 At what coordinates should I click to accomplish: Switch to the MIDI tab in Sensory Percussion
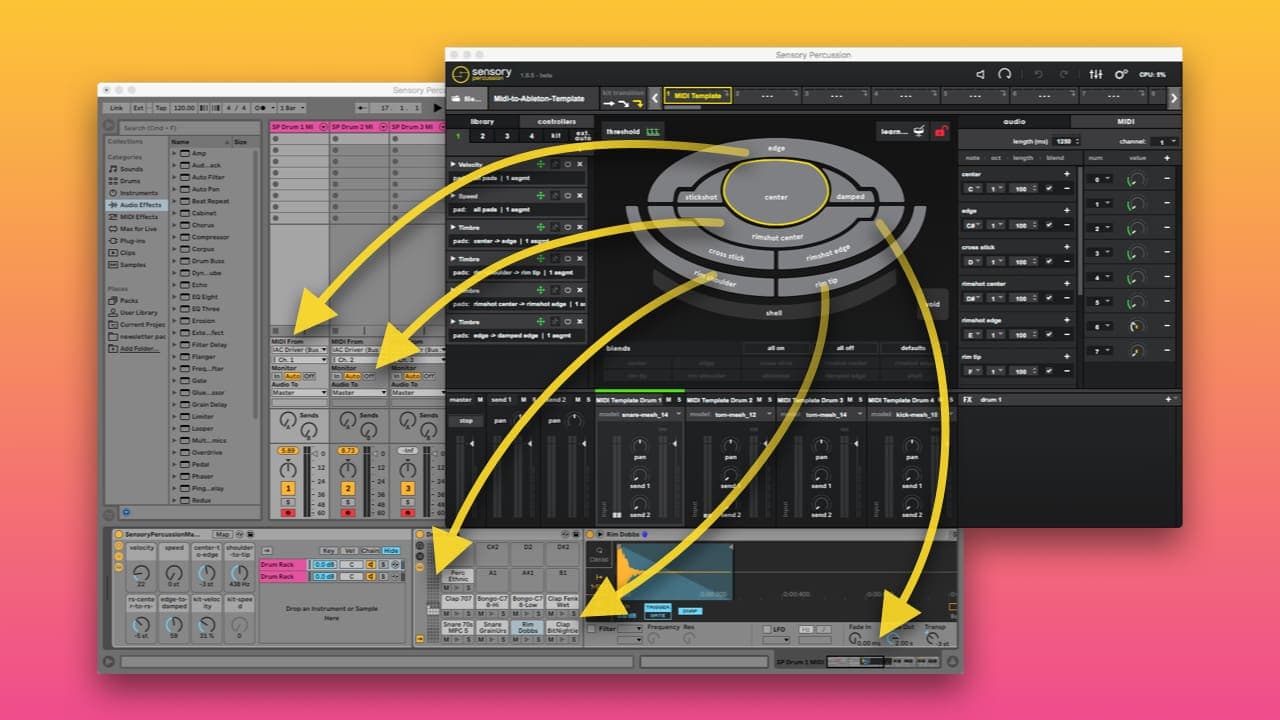[1125, 122]
